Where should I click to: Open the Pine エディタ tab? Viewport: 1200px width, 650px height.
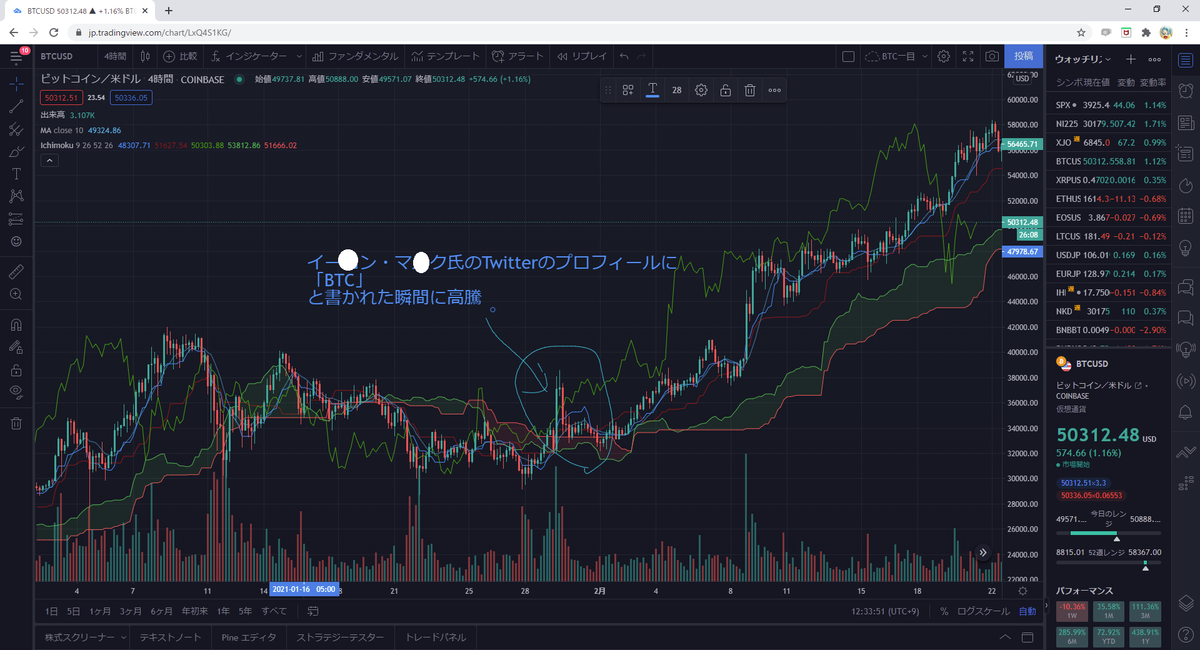(249, 637)
